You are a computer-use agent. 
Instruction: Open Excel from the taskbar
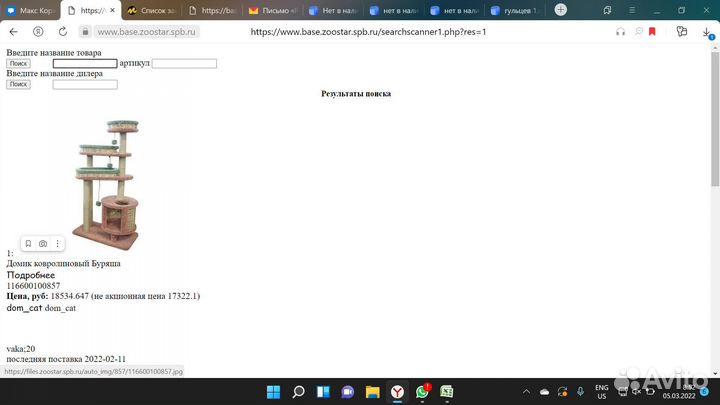pos(447,392)
